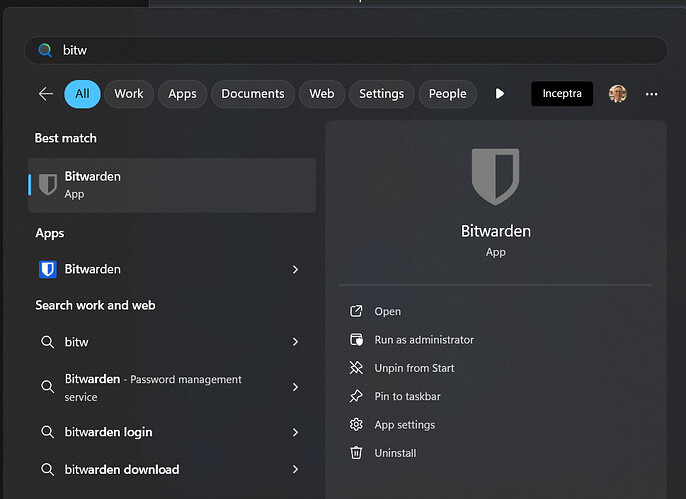Viewport: 686px width, 499px height.
Task: Click the Pin to taskbar pin icon
Action: [356, 396]
